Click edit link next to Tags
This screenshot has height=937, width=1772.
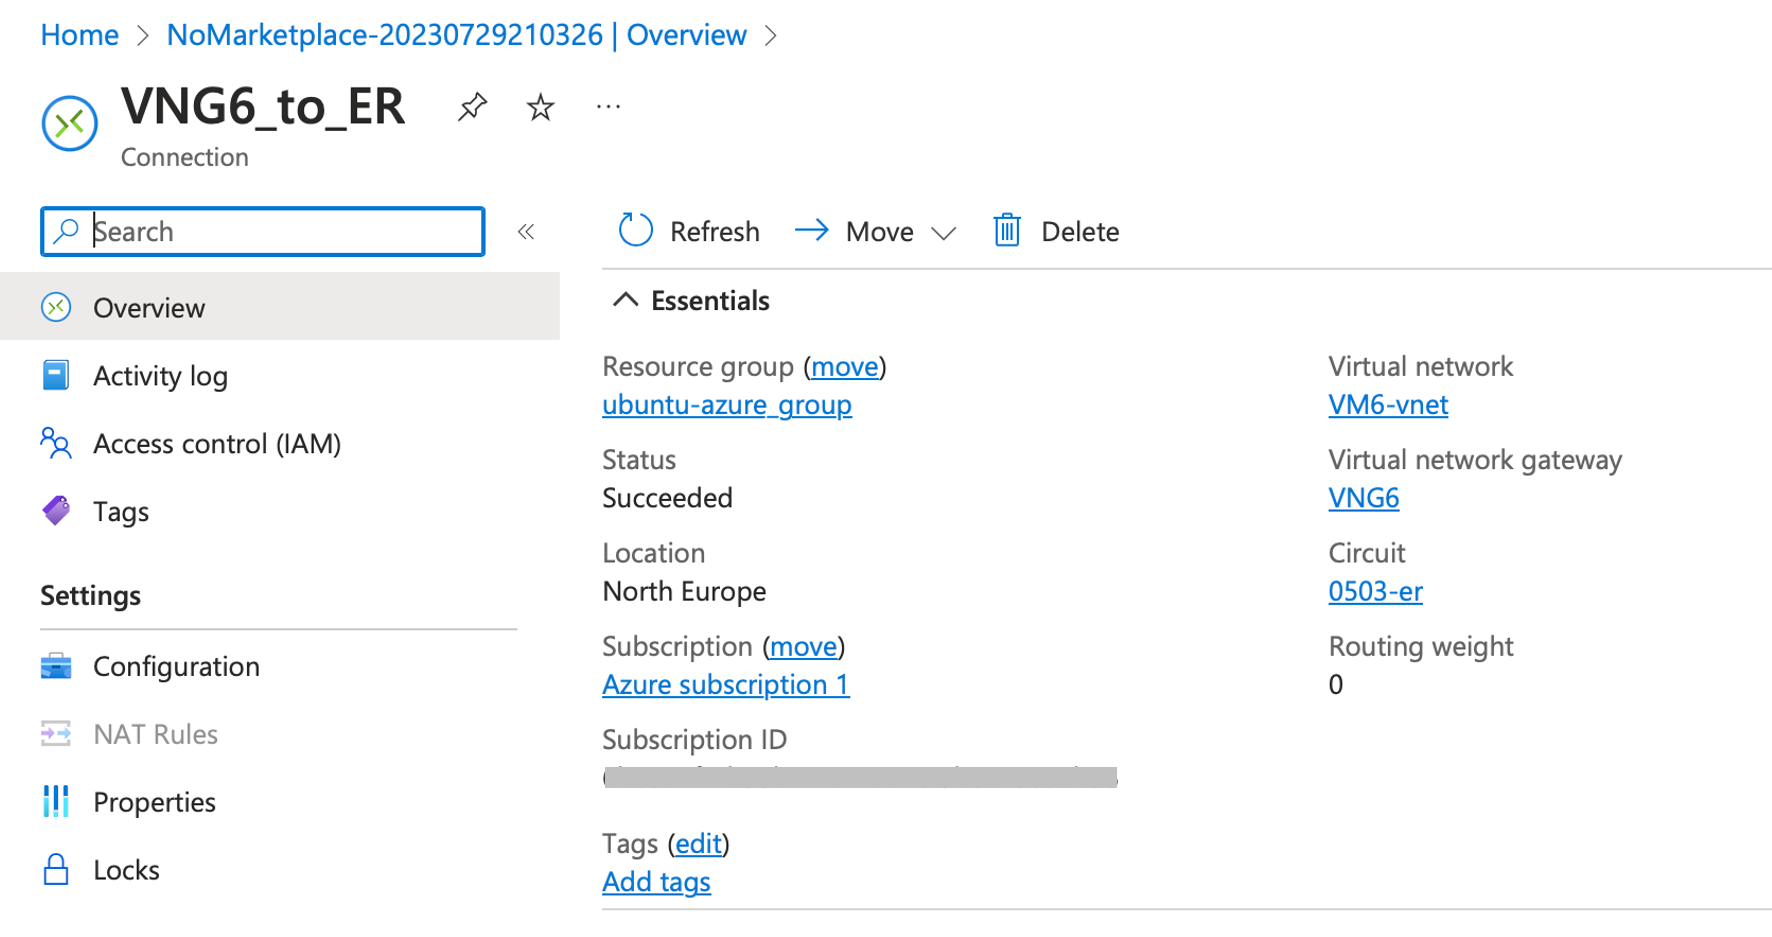698,844
